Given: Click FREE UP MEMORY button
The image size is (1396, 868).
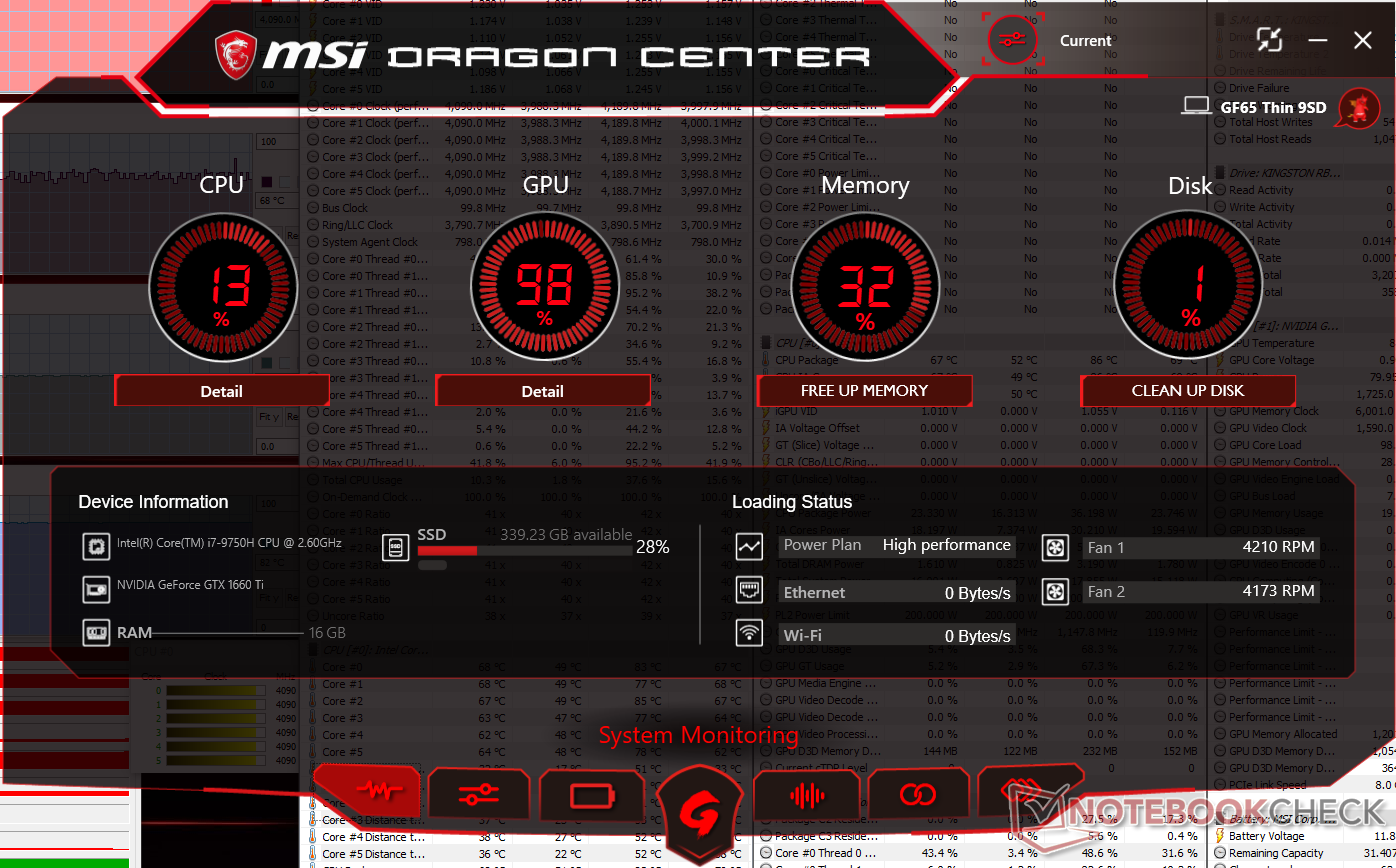Looking at the screenshot, I should coord(864,390).
